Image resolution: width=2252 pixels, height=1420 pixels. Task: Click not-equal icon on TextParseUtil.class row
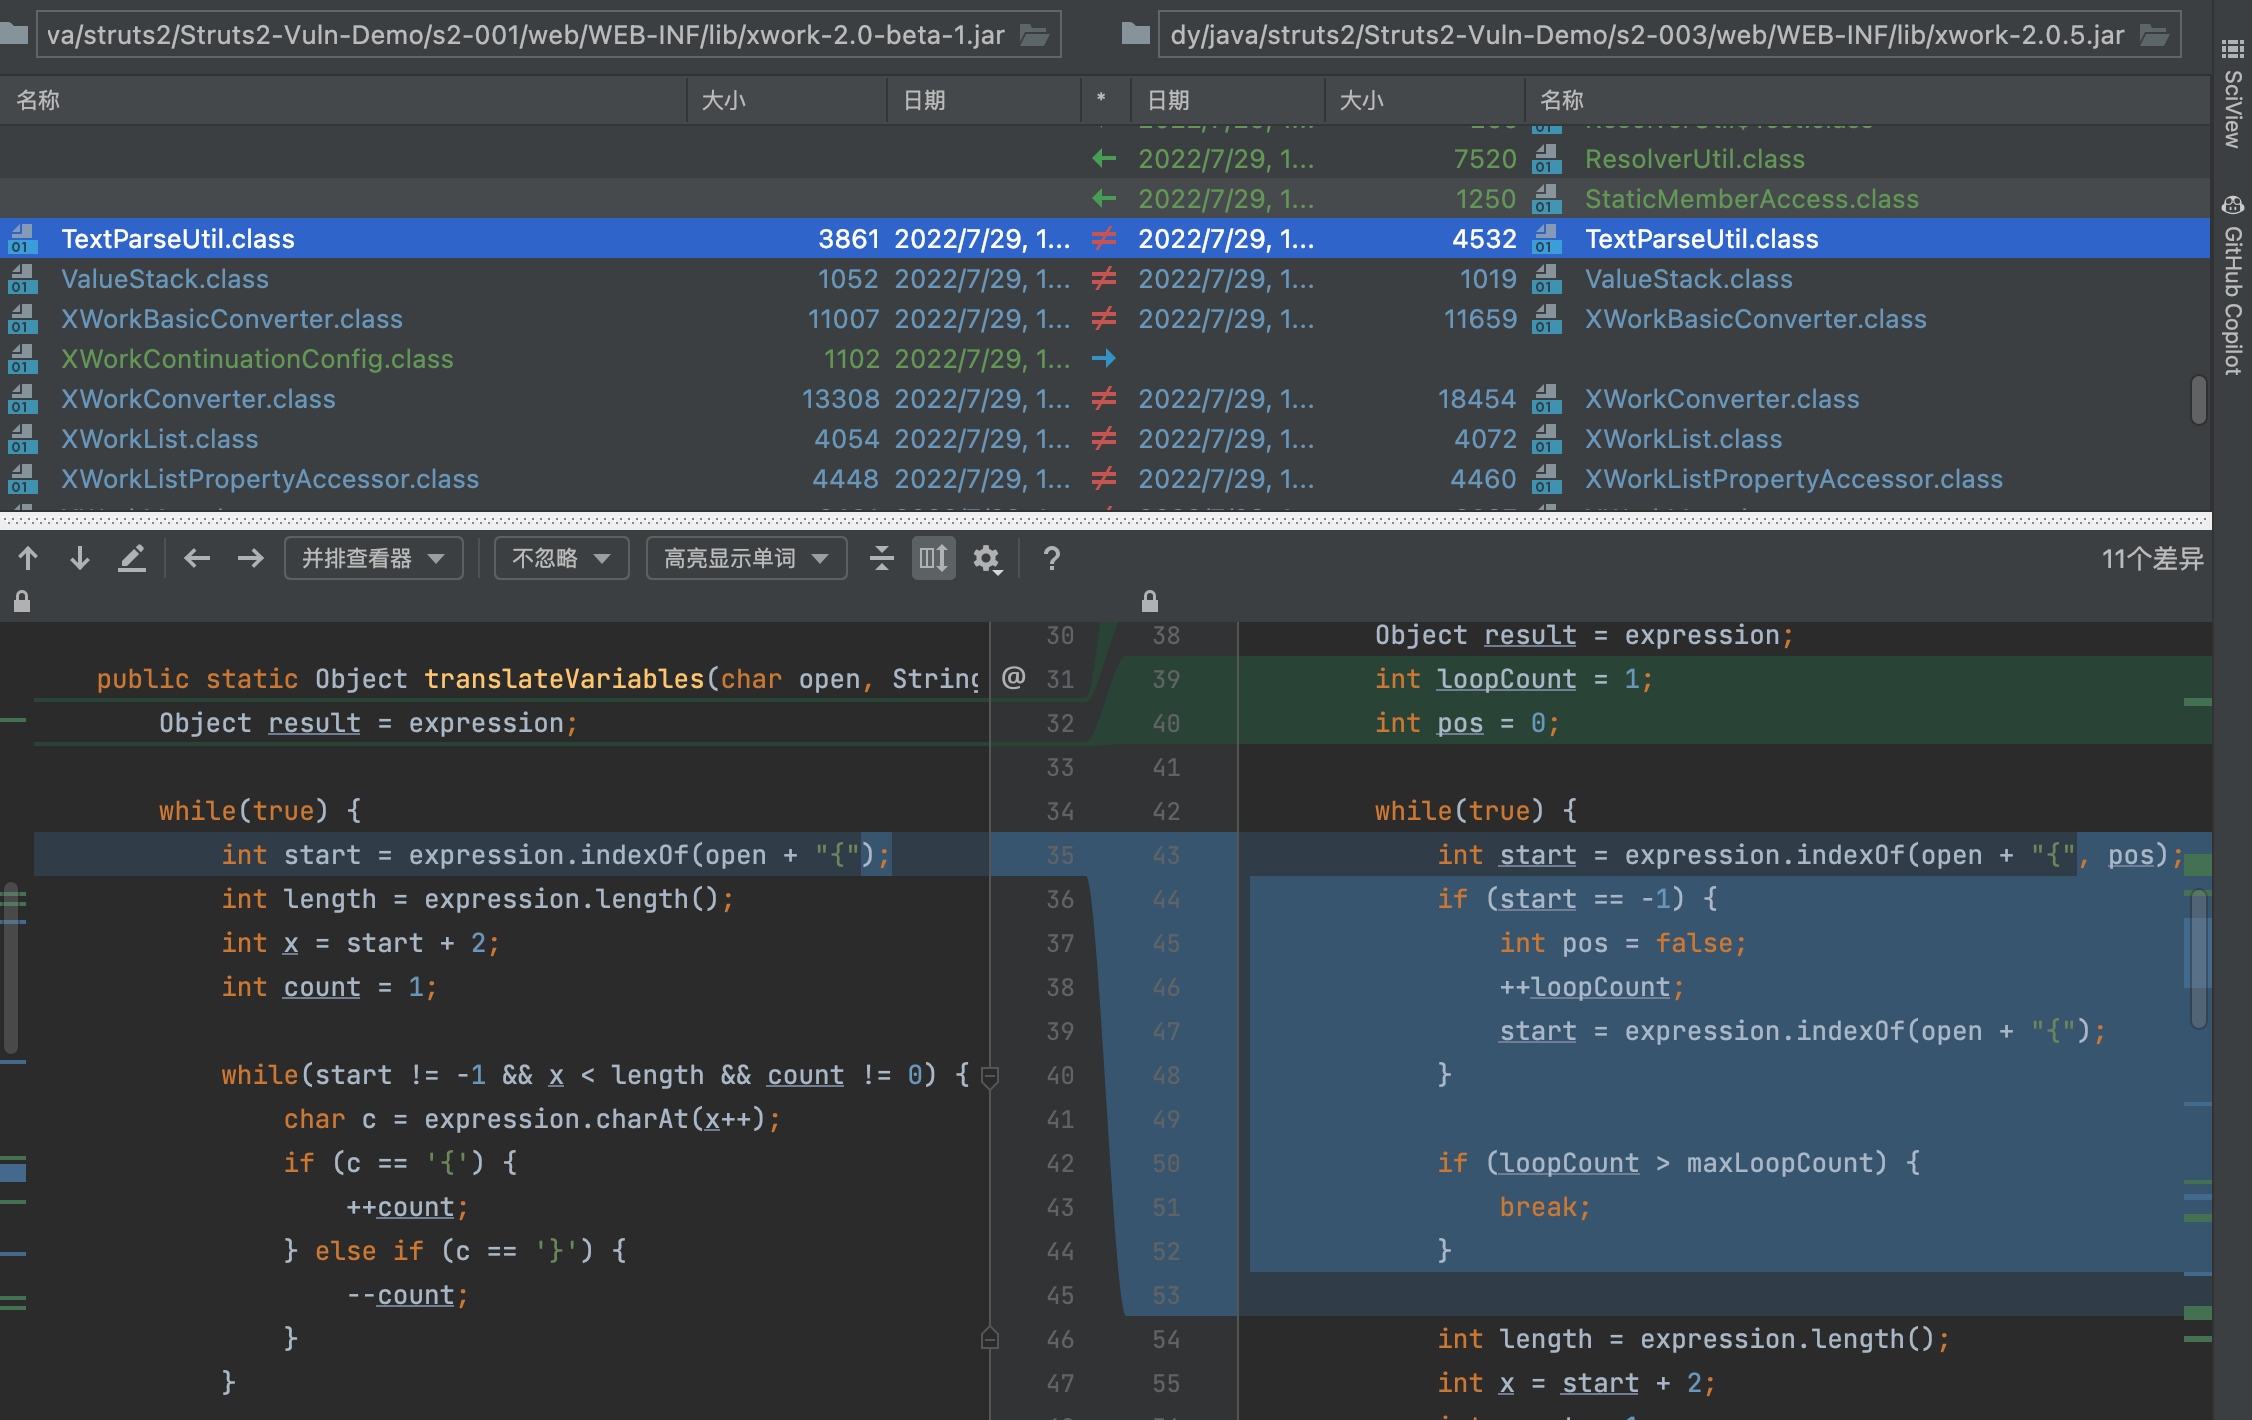coord(1104,239)
